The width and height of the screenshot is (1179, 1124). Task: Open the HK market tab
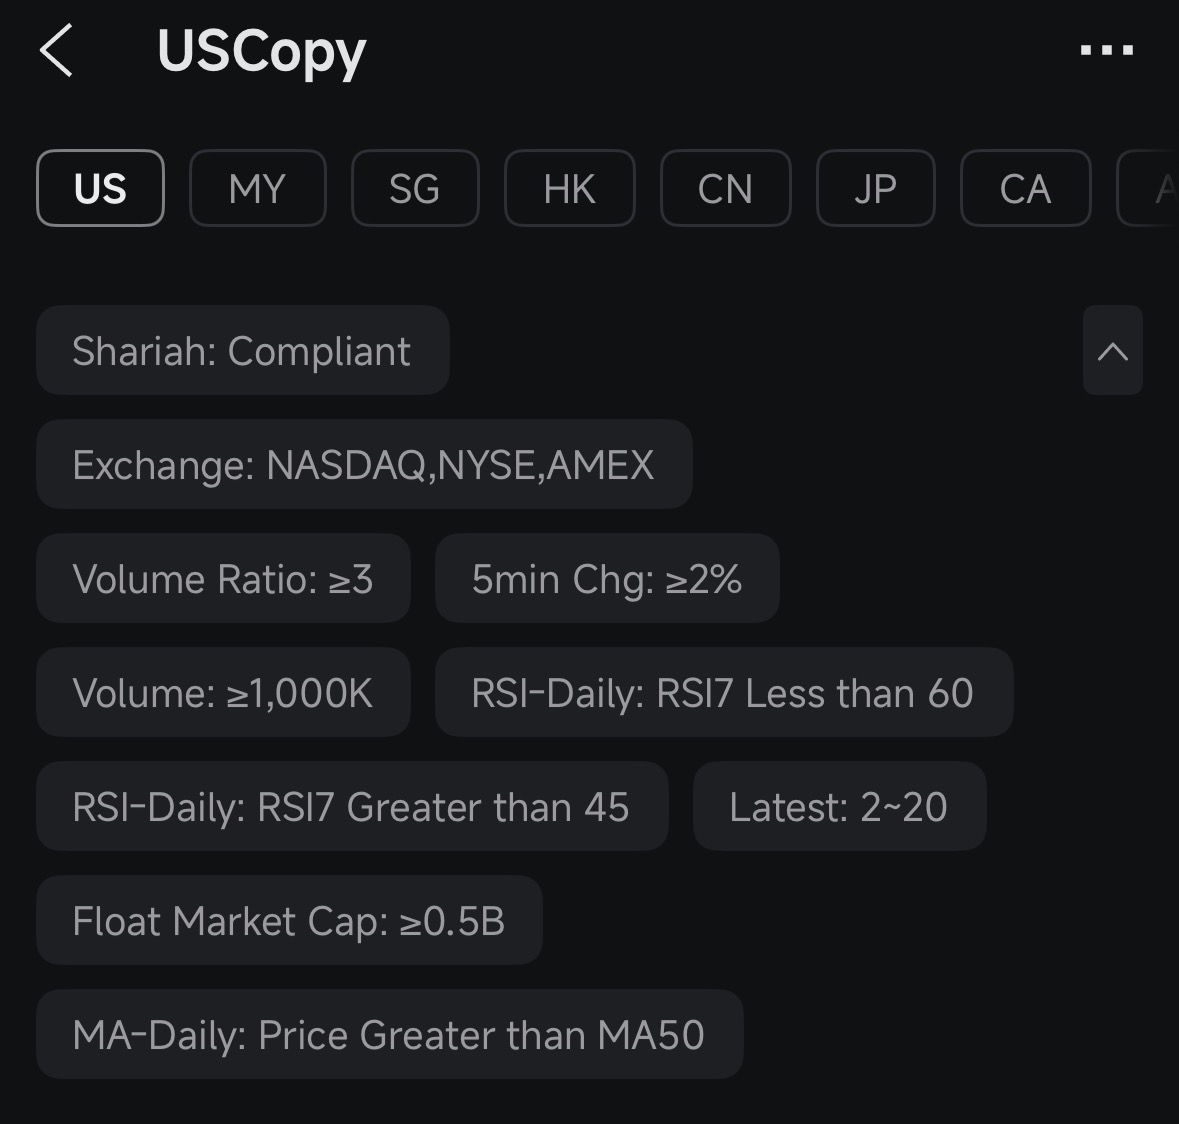click(569, 188)
